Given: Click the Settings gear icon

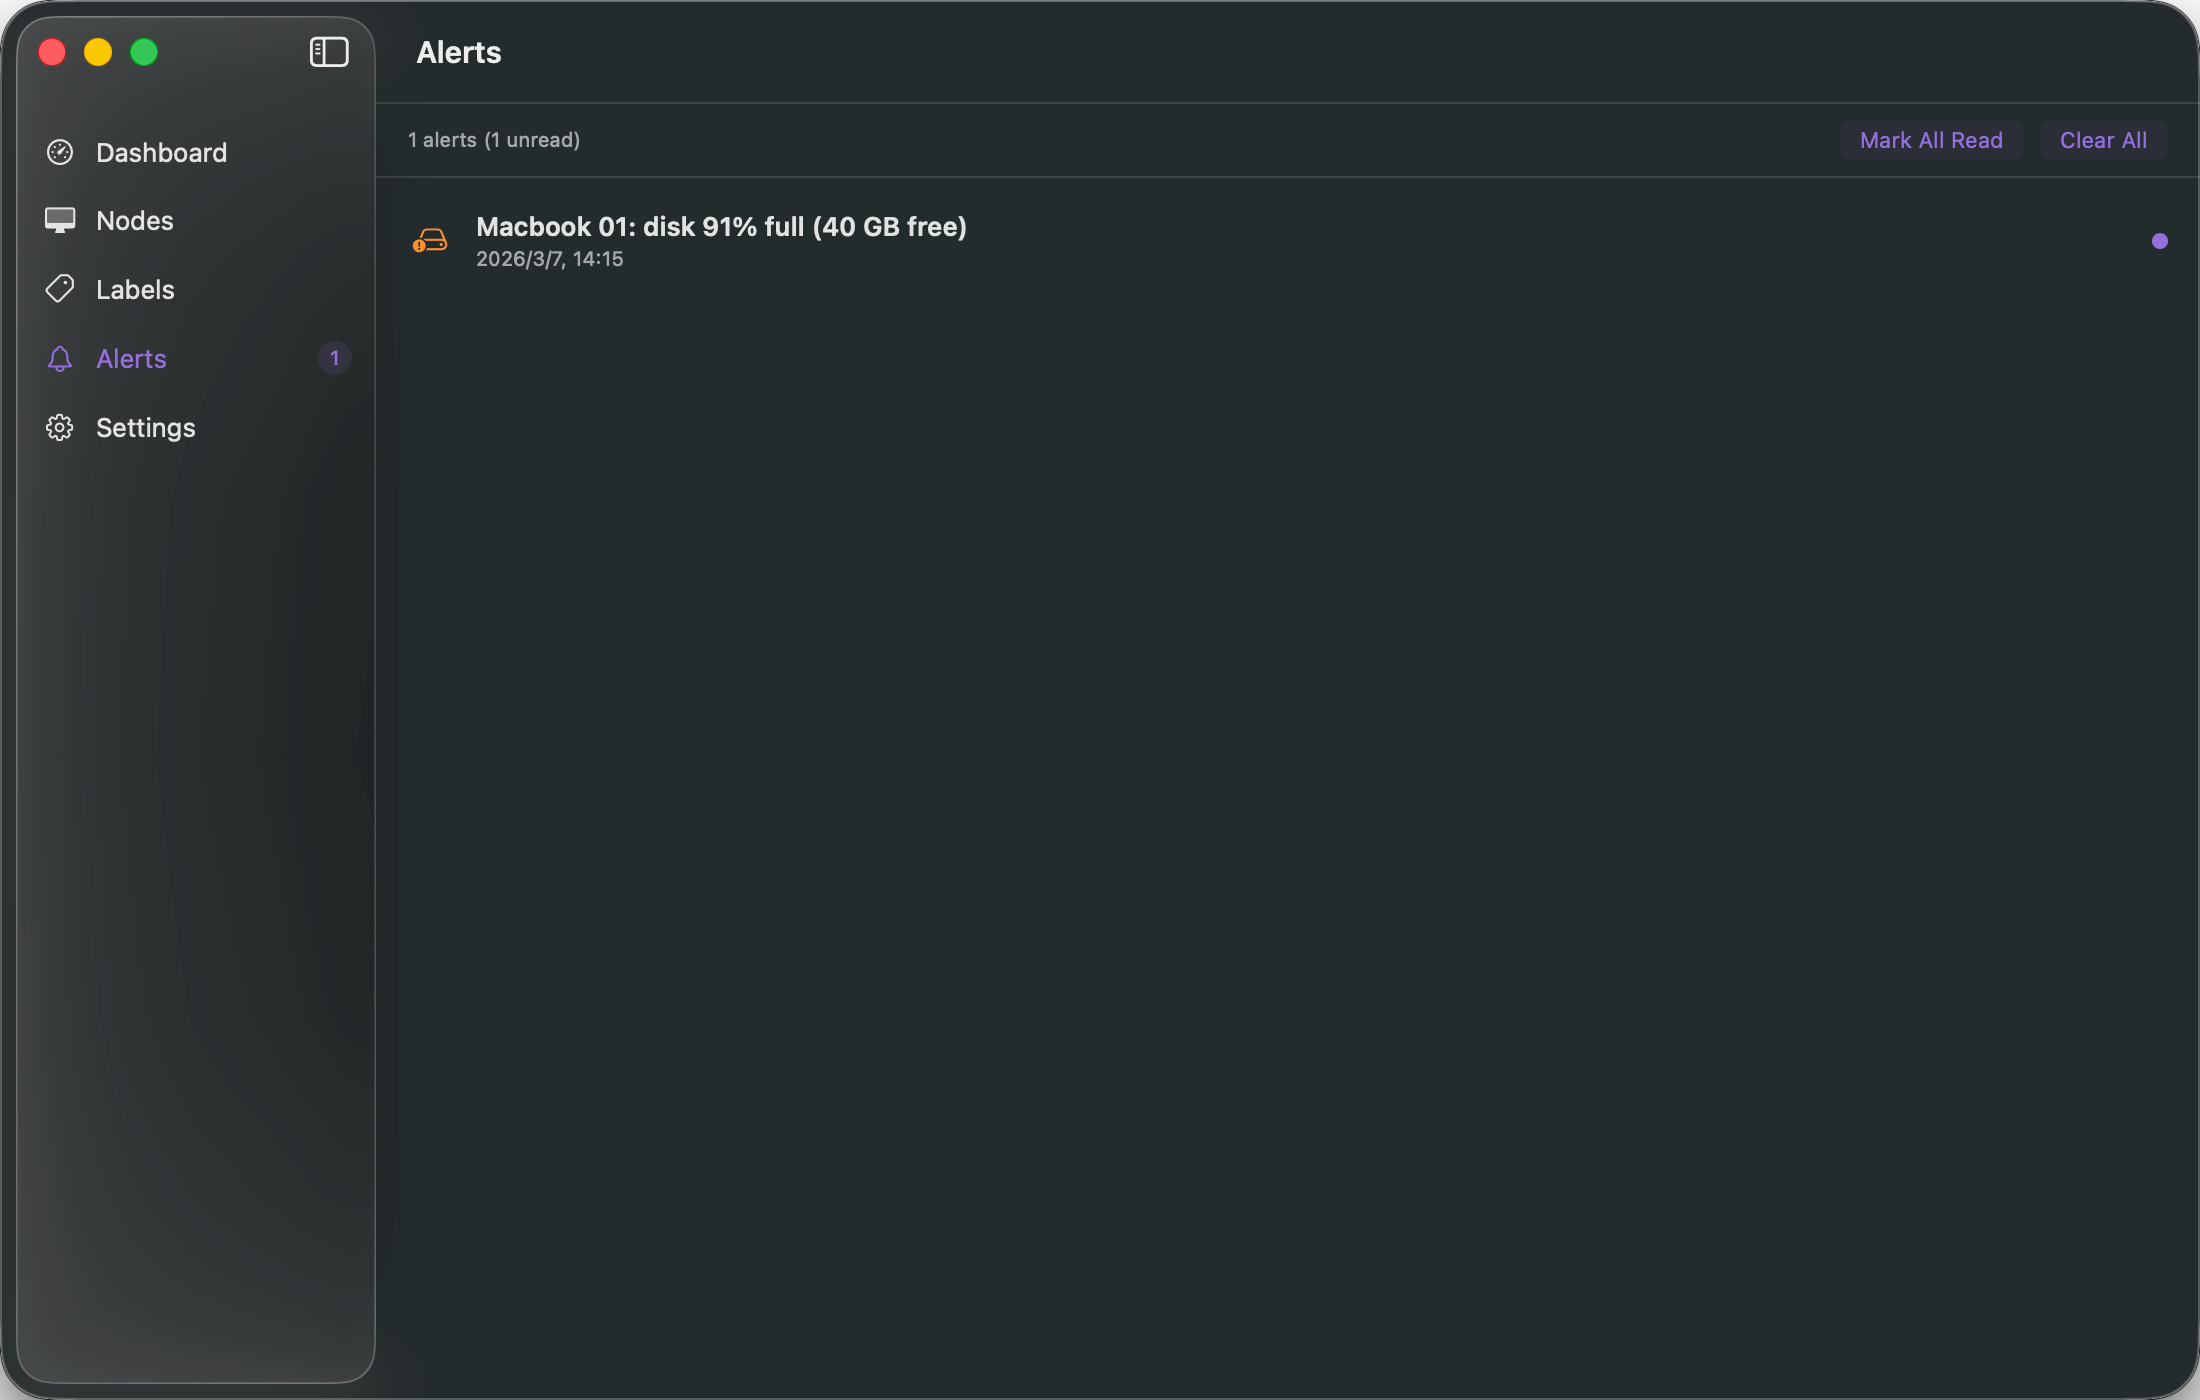Looking at the screenshot, I should coord(60,427).
